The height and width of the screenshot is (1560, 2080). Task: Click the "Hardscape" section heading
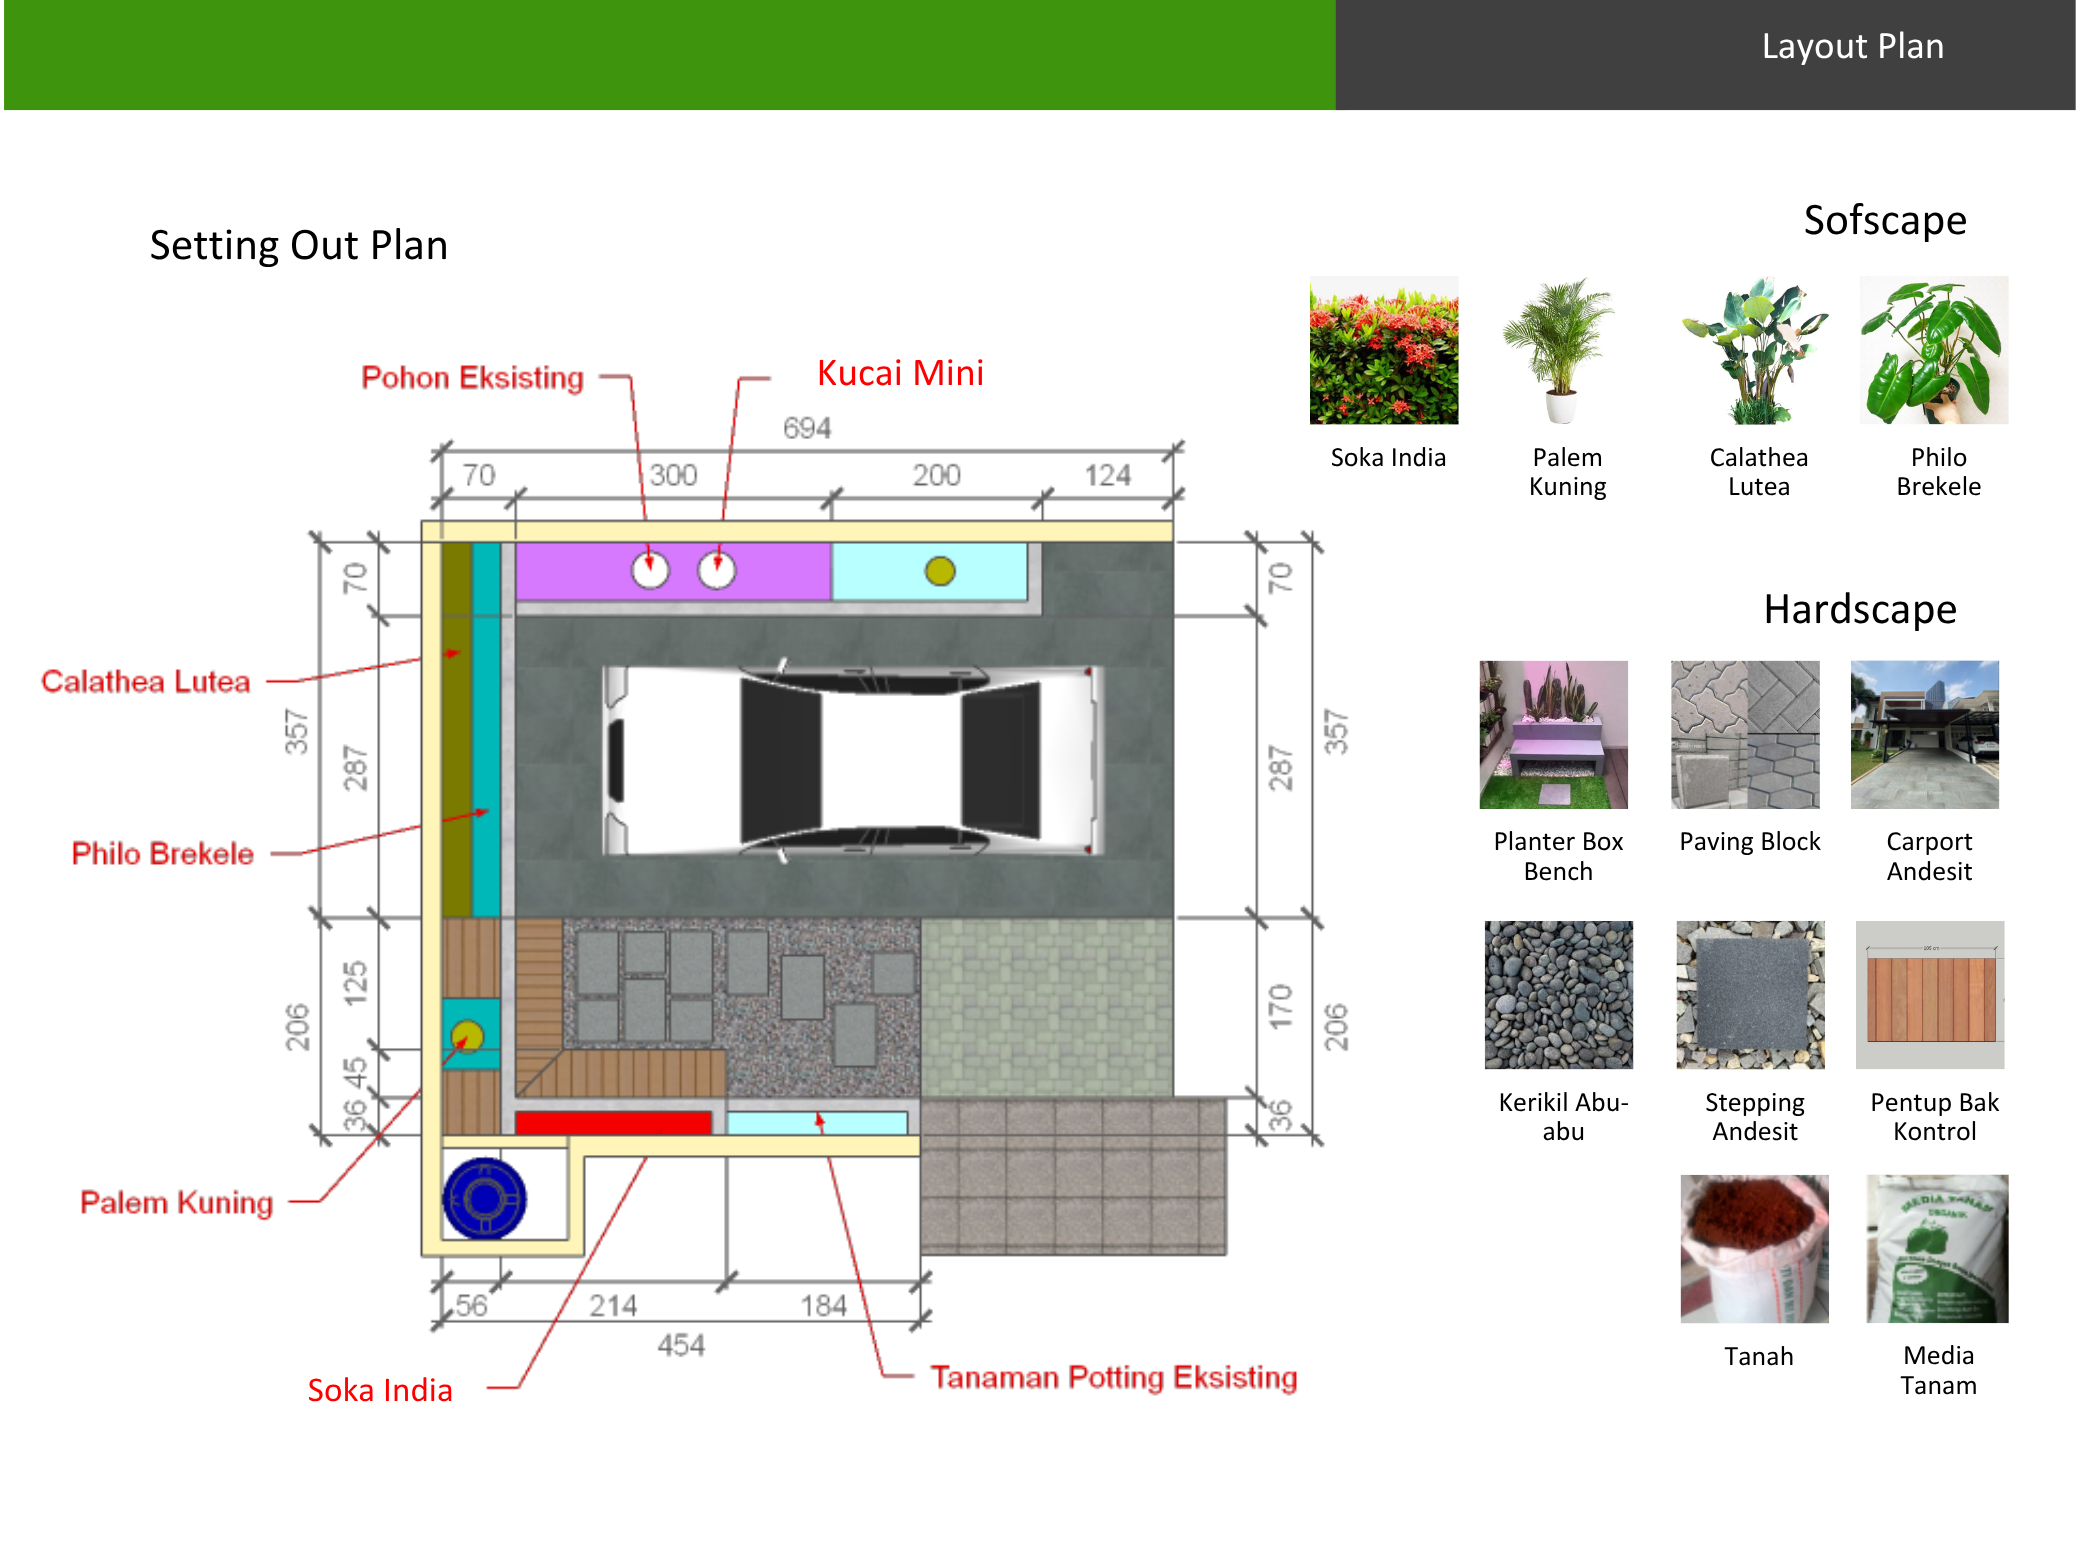[1860, 610]
